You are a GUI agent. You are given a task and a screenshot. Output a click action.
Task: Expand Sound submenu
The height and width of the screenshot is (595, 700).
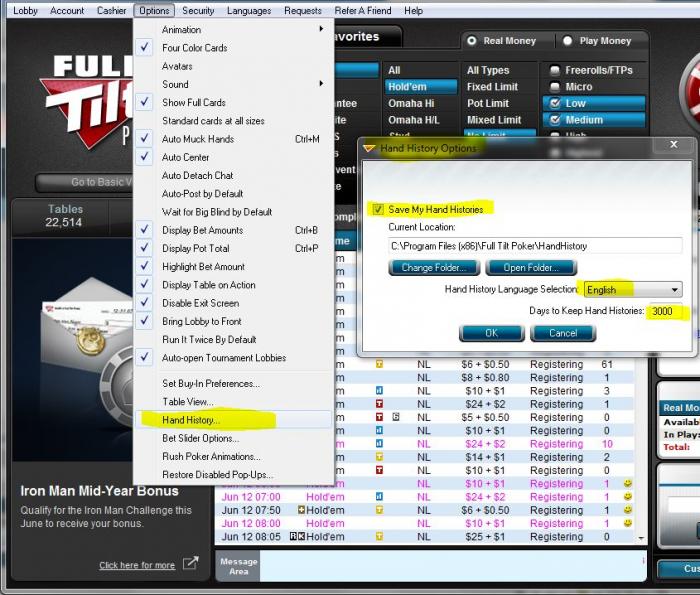point(234,84)
